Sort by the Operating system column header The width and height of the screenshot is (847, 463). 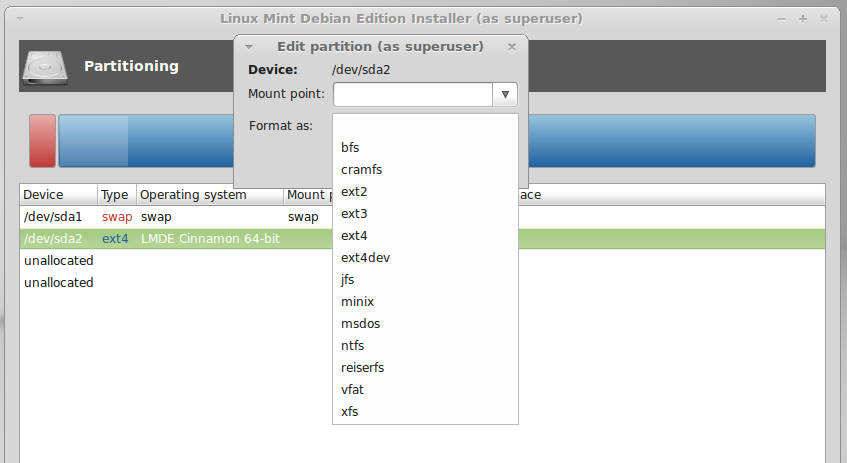(210, 195)
